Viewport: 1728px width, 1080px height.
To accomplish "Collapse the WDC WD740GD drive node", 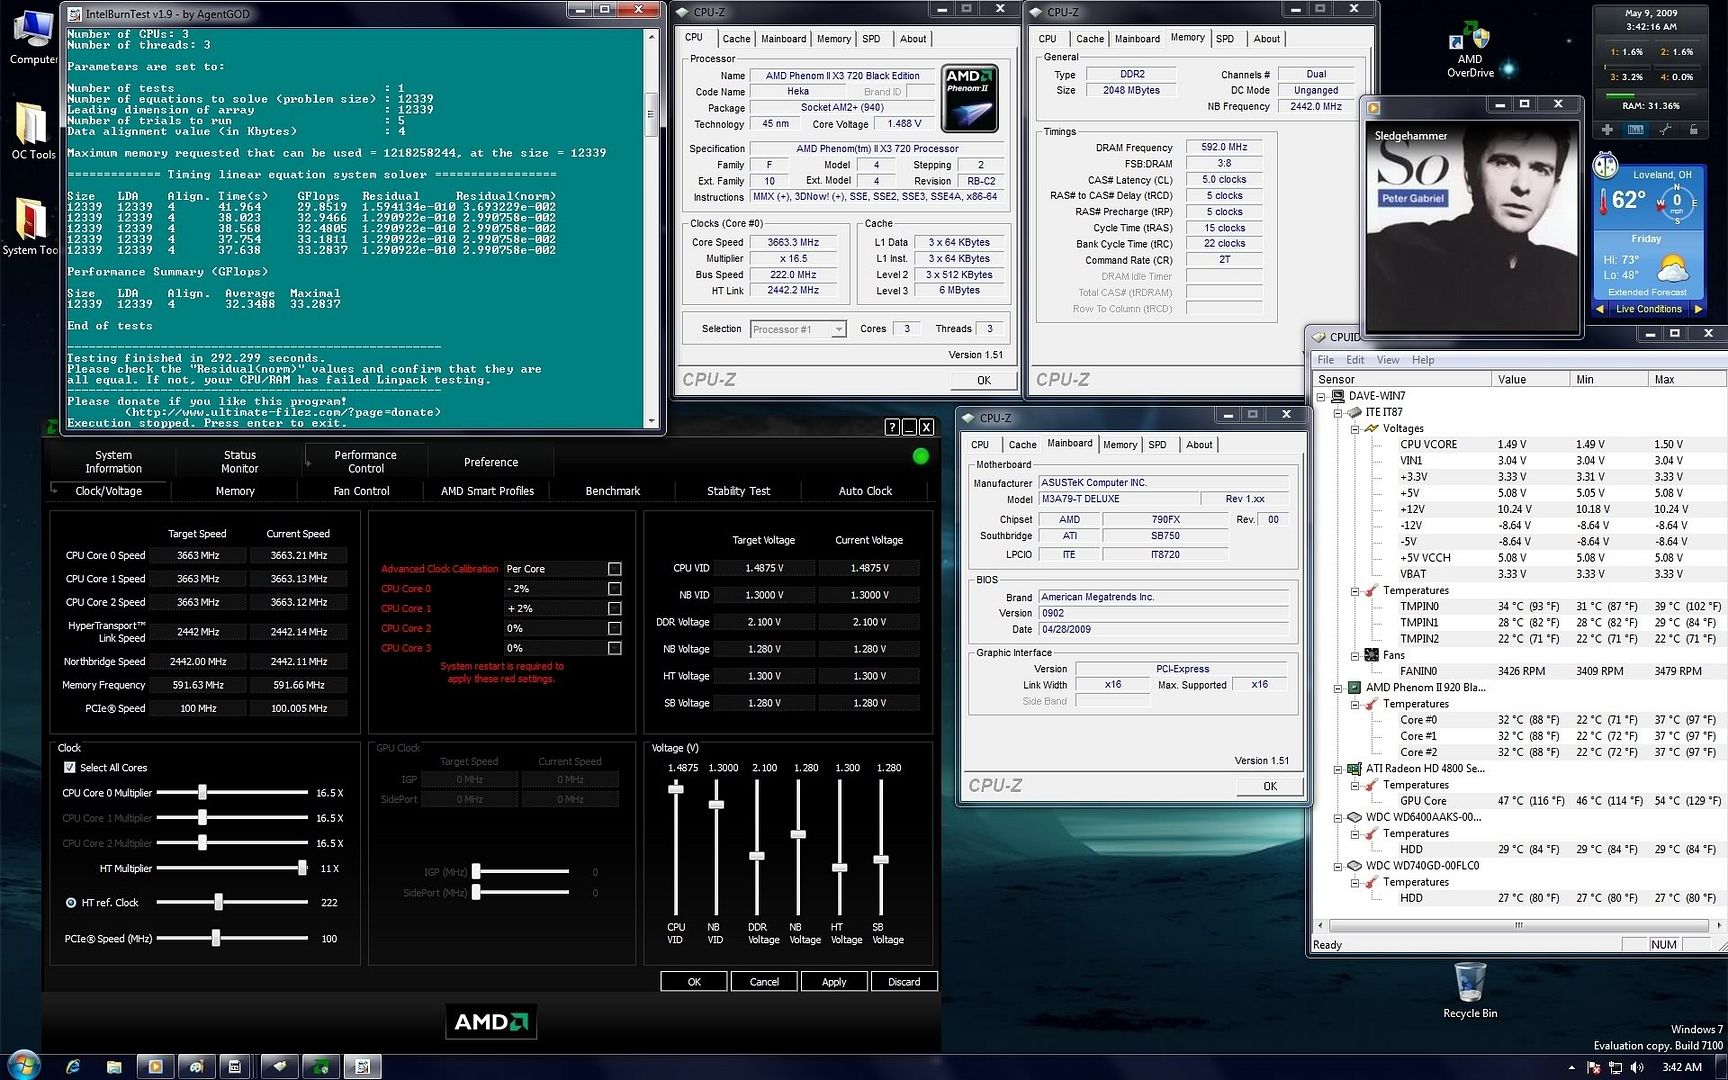I will click(1338, 866).
